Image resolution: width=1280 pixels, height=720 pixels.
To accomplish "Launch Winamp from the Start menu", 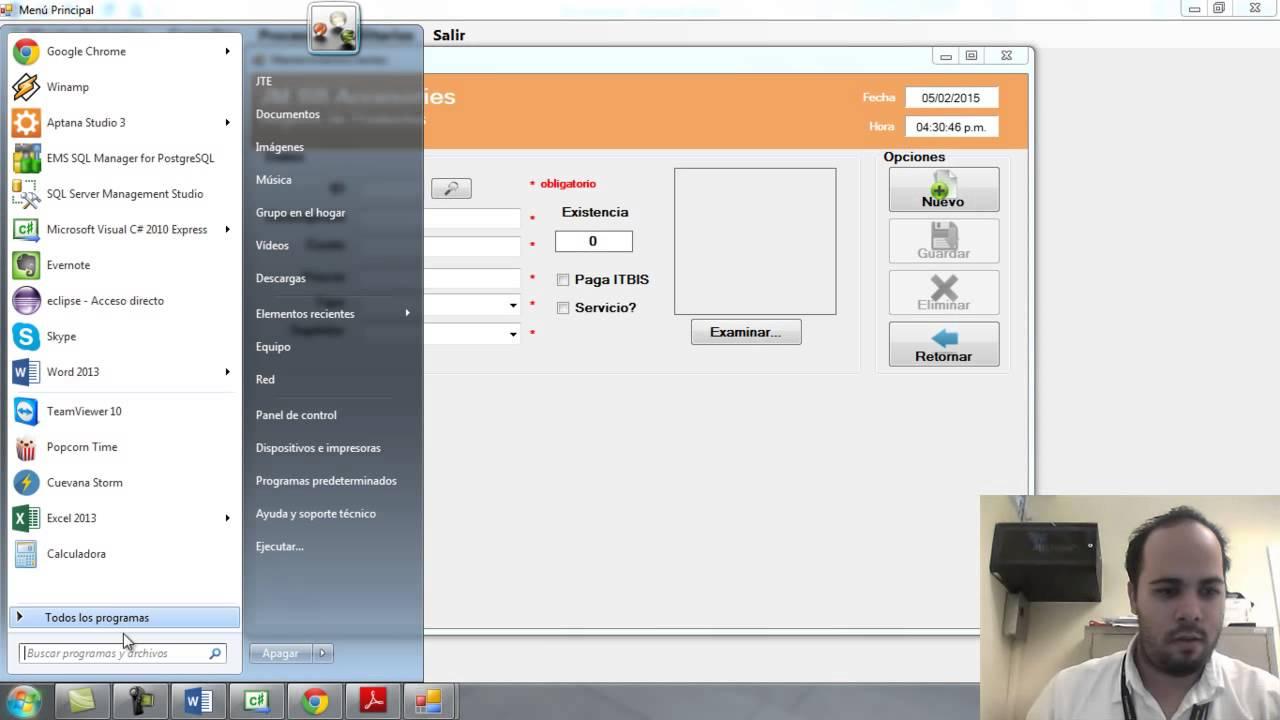I will tap(67, 87).
